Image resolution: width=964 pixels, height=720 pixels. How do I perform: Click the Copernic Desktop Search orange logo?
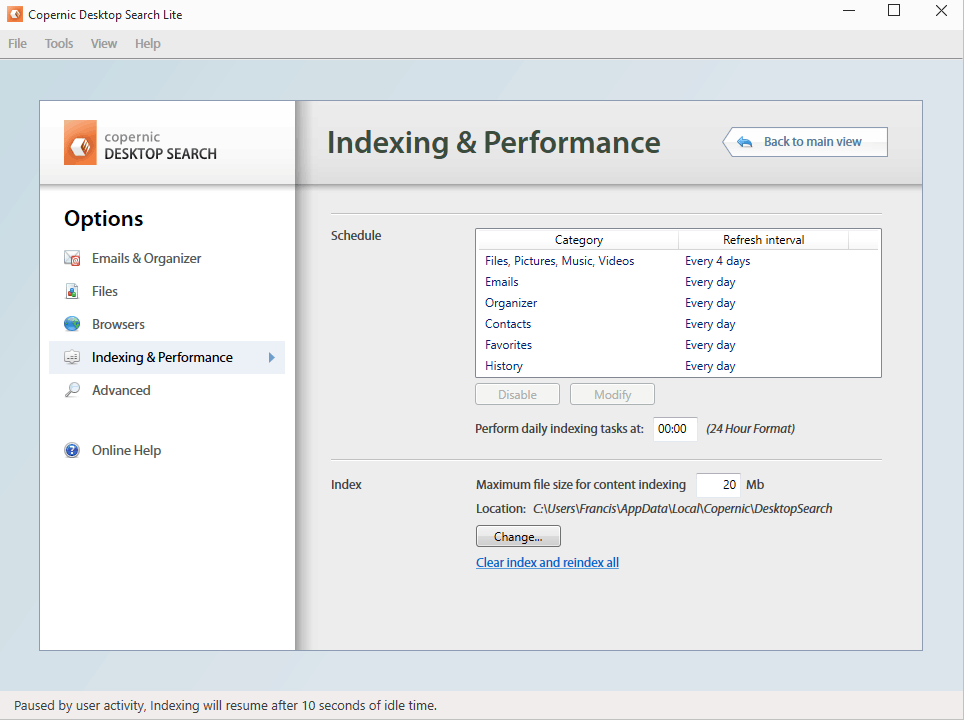click(80, 143)
